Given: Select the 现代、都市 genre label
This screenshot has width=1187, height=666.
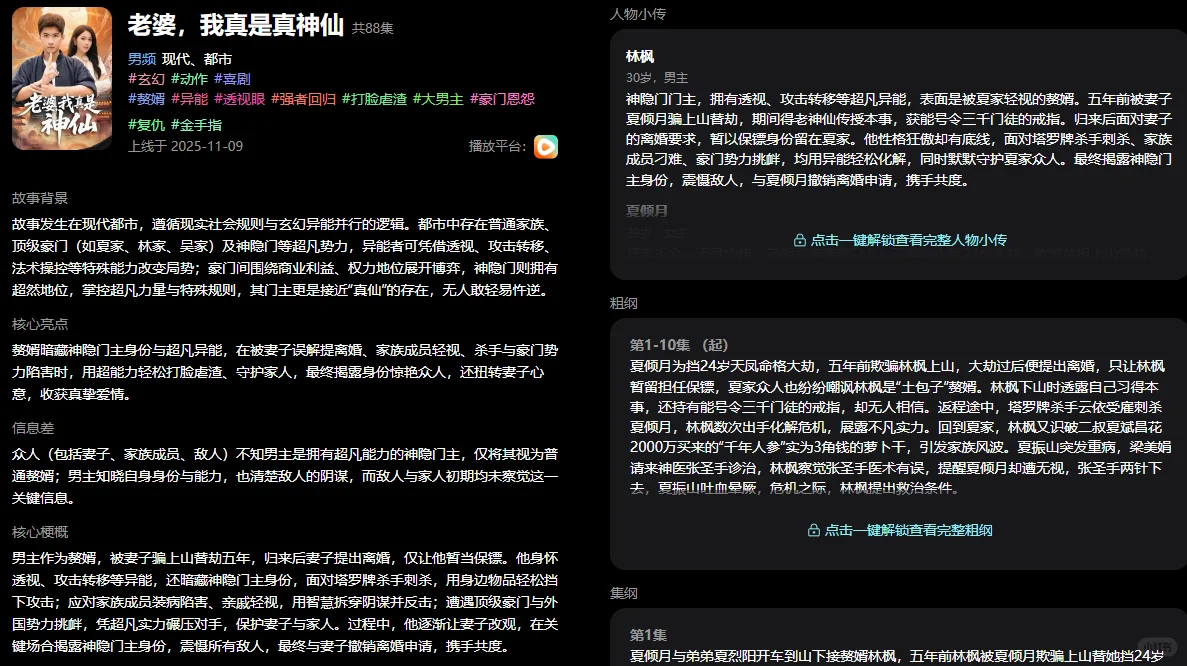Looking at the screenshot, I should click(x=197, y=58).
